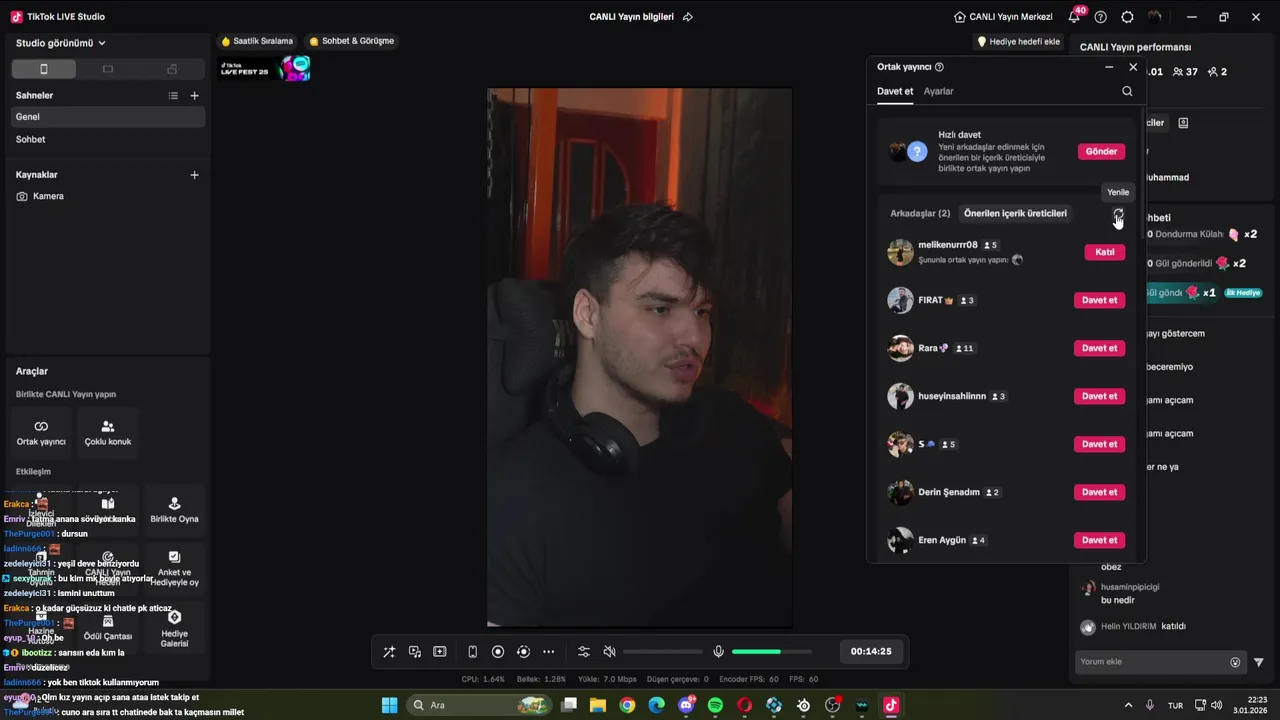
Task: Open Discord from the taskbar
Action: coord(686,705)
